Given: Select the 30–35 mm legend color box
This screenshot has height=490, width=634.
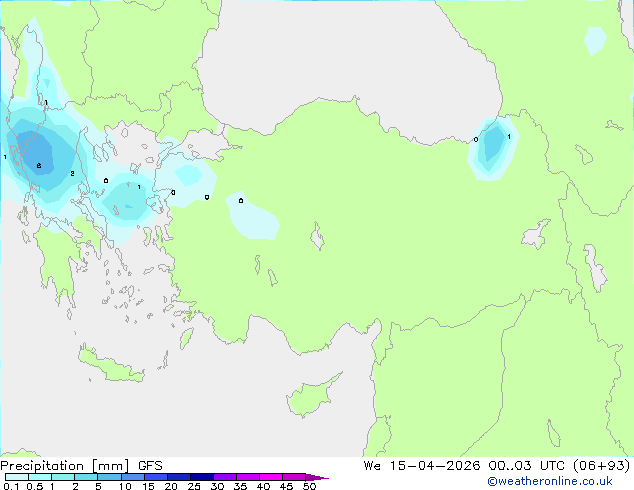Looking at the screenshot, I should pyautogui.click(x=225, y=477).
